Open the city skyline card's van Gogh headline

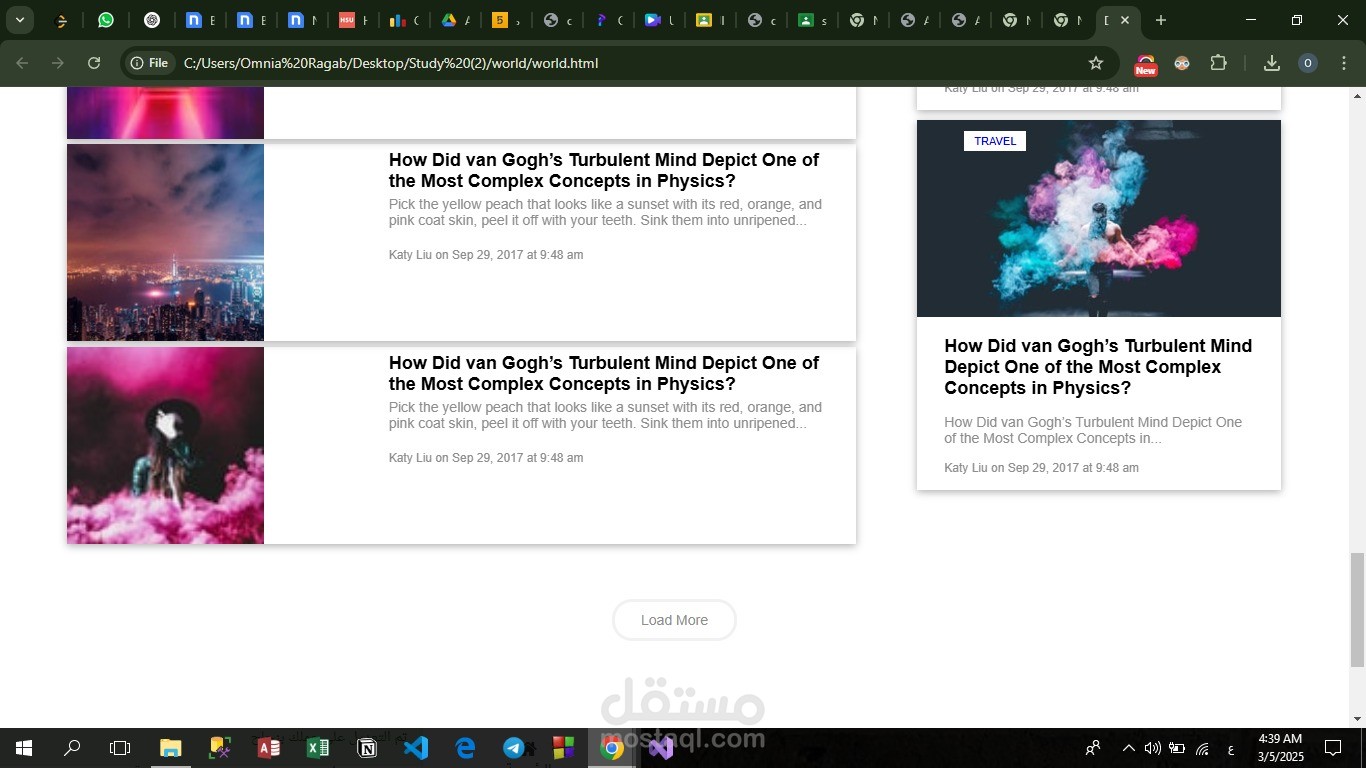(604, 170)
